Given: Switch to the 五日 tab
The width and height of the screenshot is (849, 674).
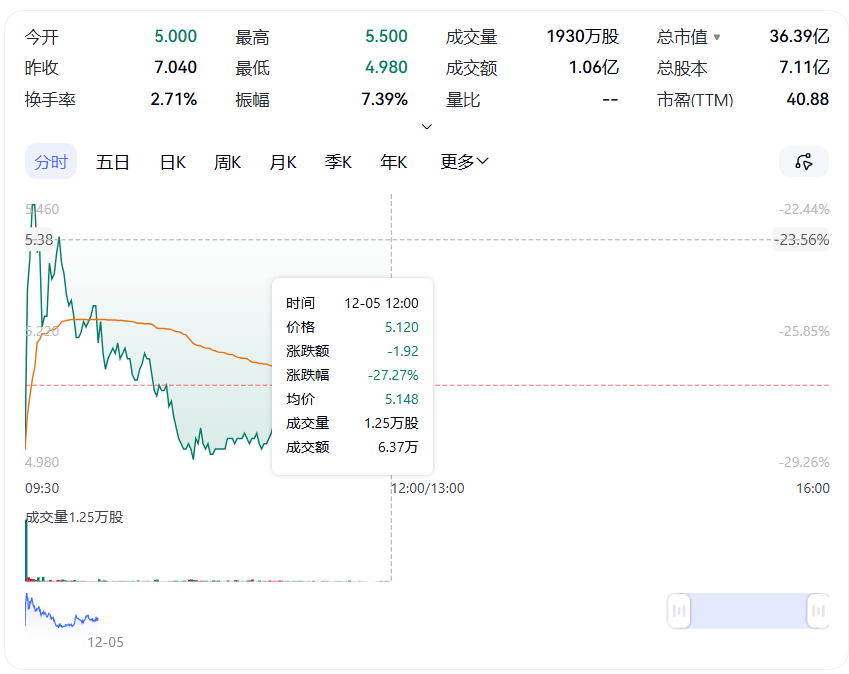Looking at the screenshot, I should pyautogui.click(x=113, y=162).
